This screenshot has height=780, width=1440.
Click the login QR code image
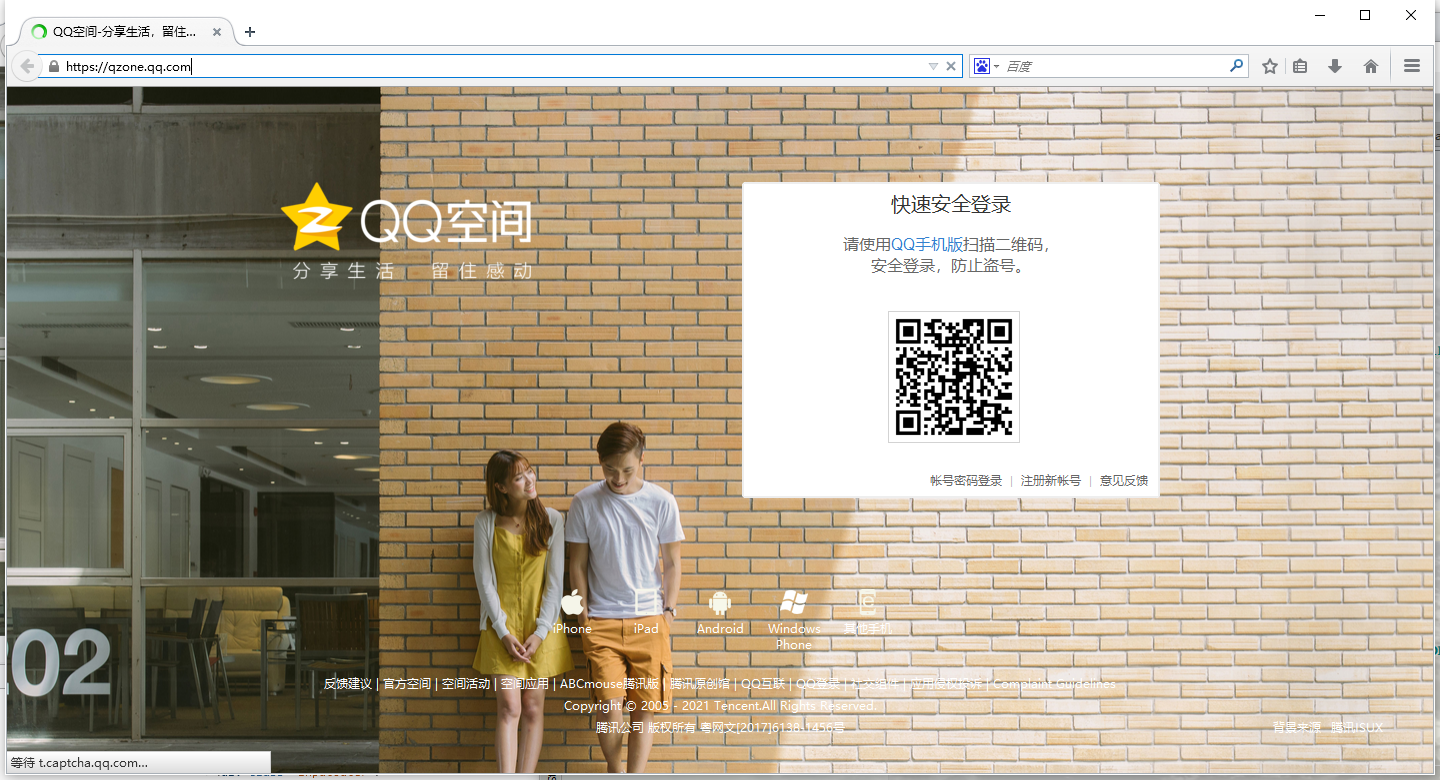953,377
